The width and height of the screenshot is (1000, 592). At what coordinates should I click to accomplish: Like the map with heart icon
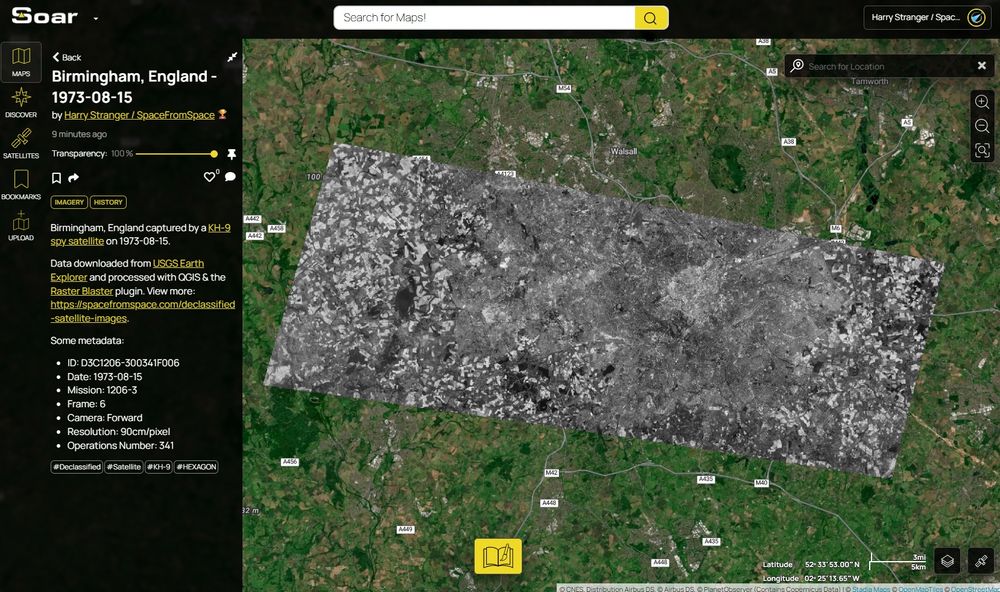click(209, 177)
